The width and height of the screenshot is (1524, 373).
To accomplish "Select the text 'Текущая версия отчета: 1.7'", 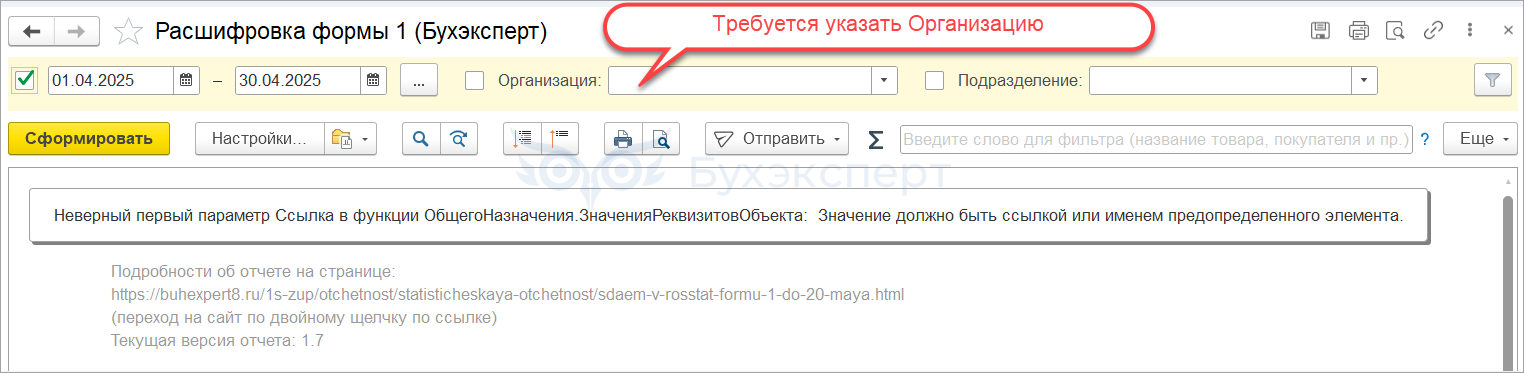I will (217, 341).
